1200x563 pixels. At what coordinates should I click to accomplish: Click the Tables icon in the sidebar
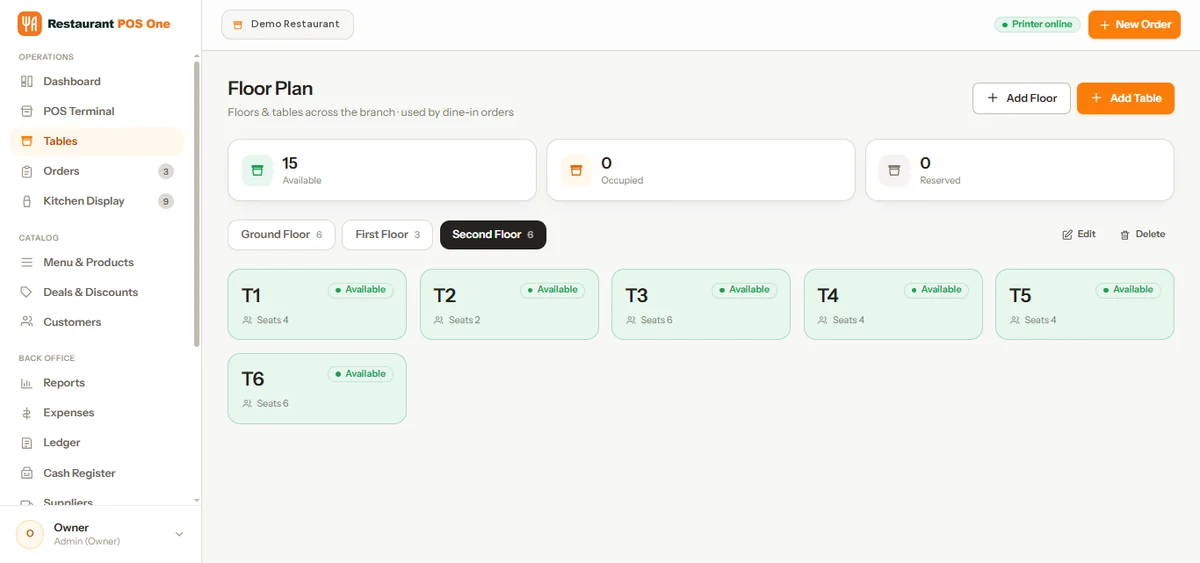pyautogui.click(x=27, y=141)
